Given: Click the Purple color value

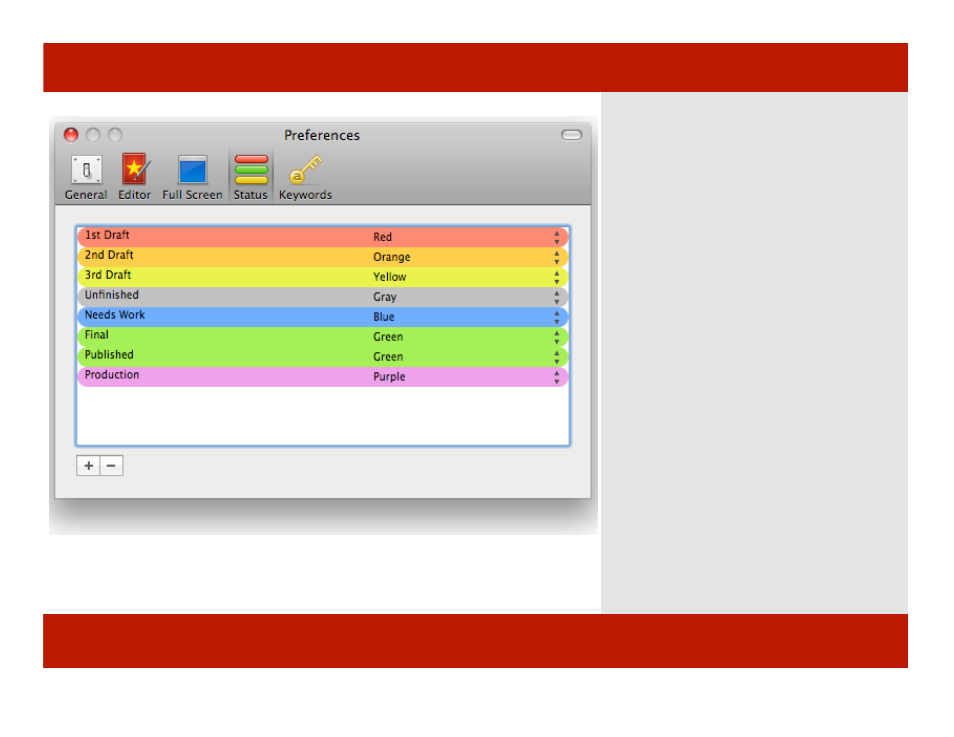Looking at the screenshot, I should click(389, 377).
